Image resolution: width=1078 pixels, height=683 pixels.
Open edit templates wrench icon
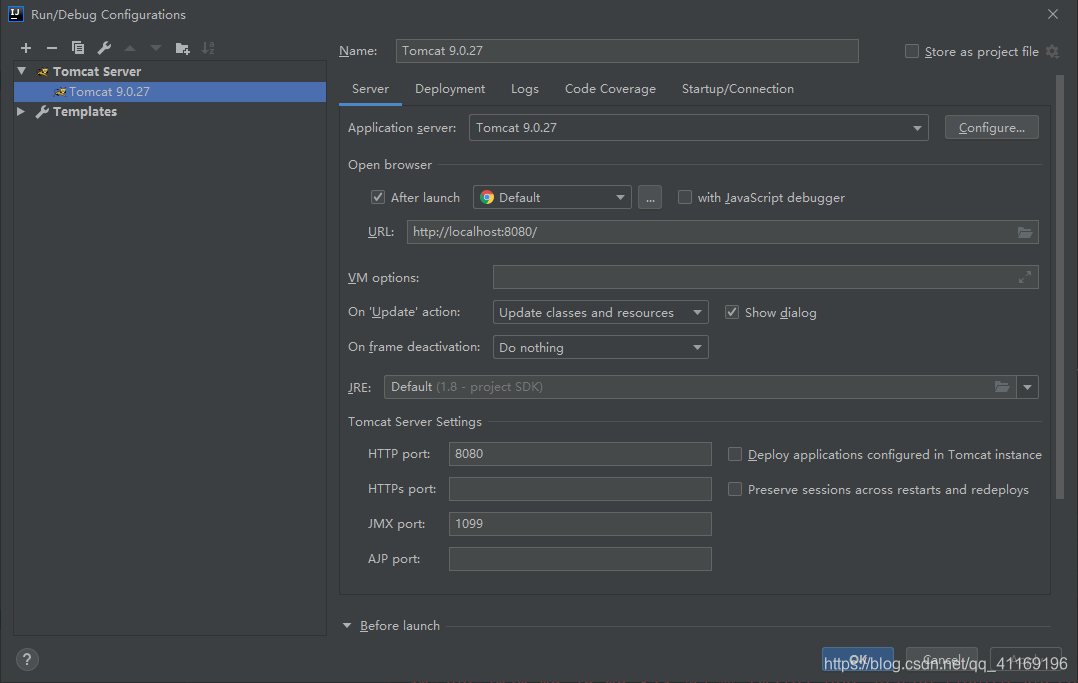click(104, 48)
